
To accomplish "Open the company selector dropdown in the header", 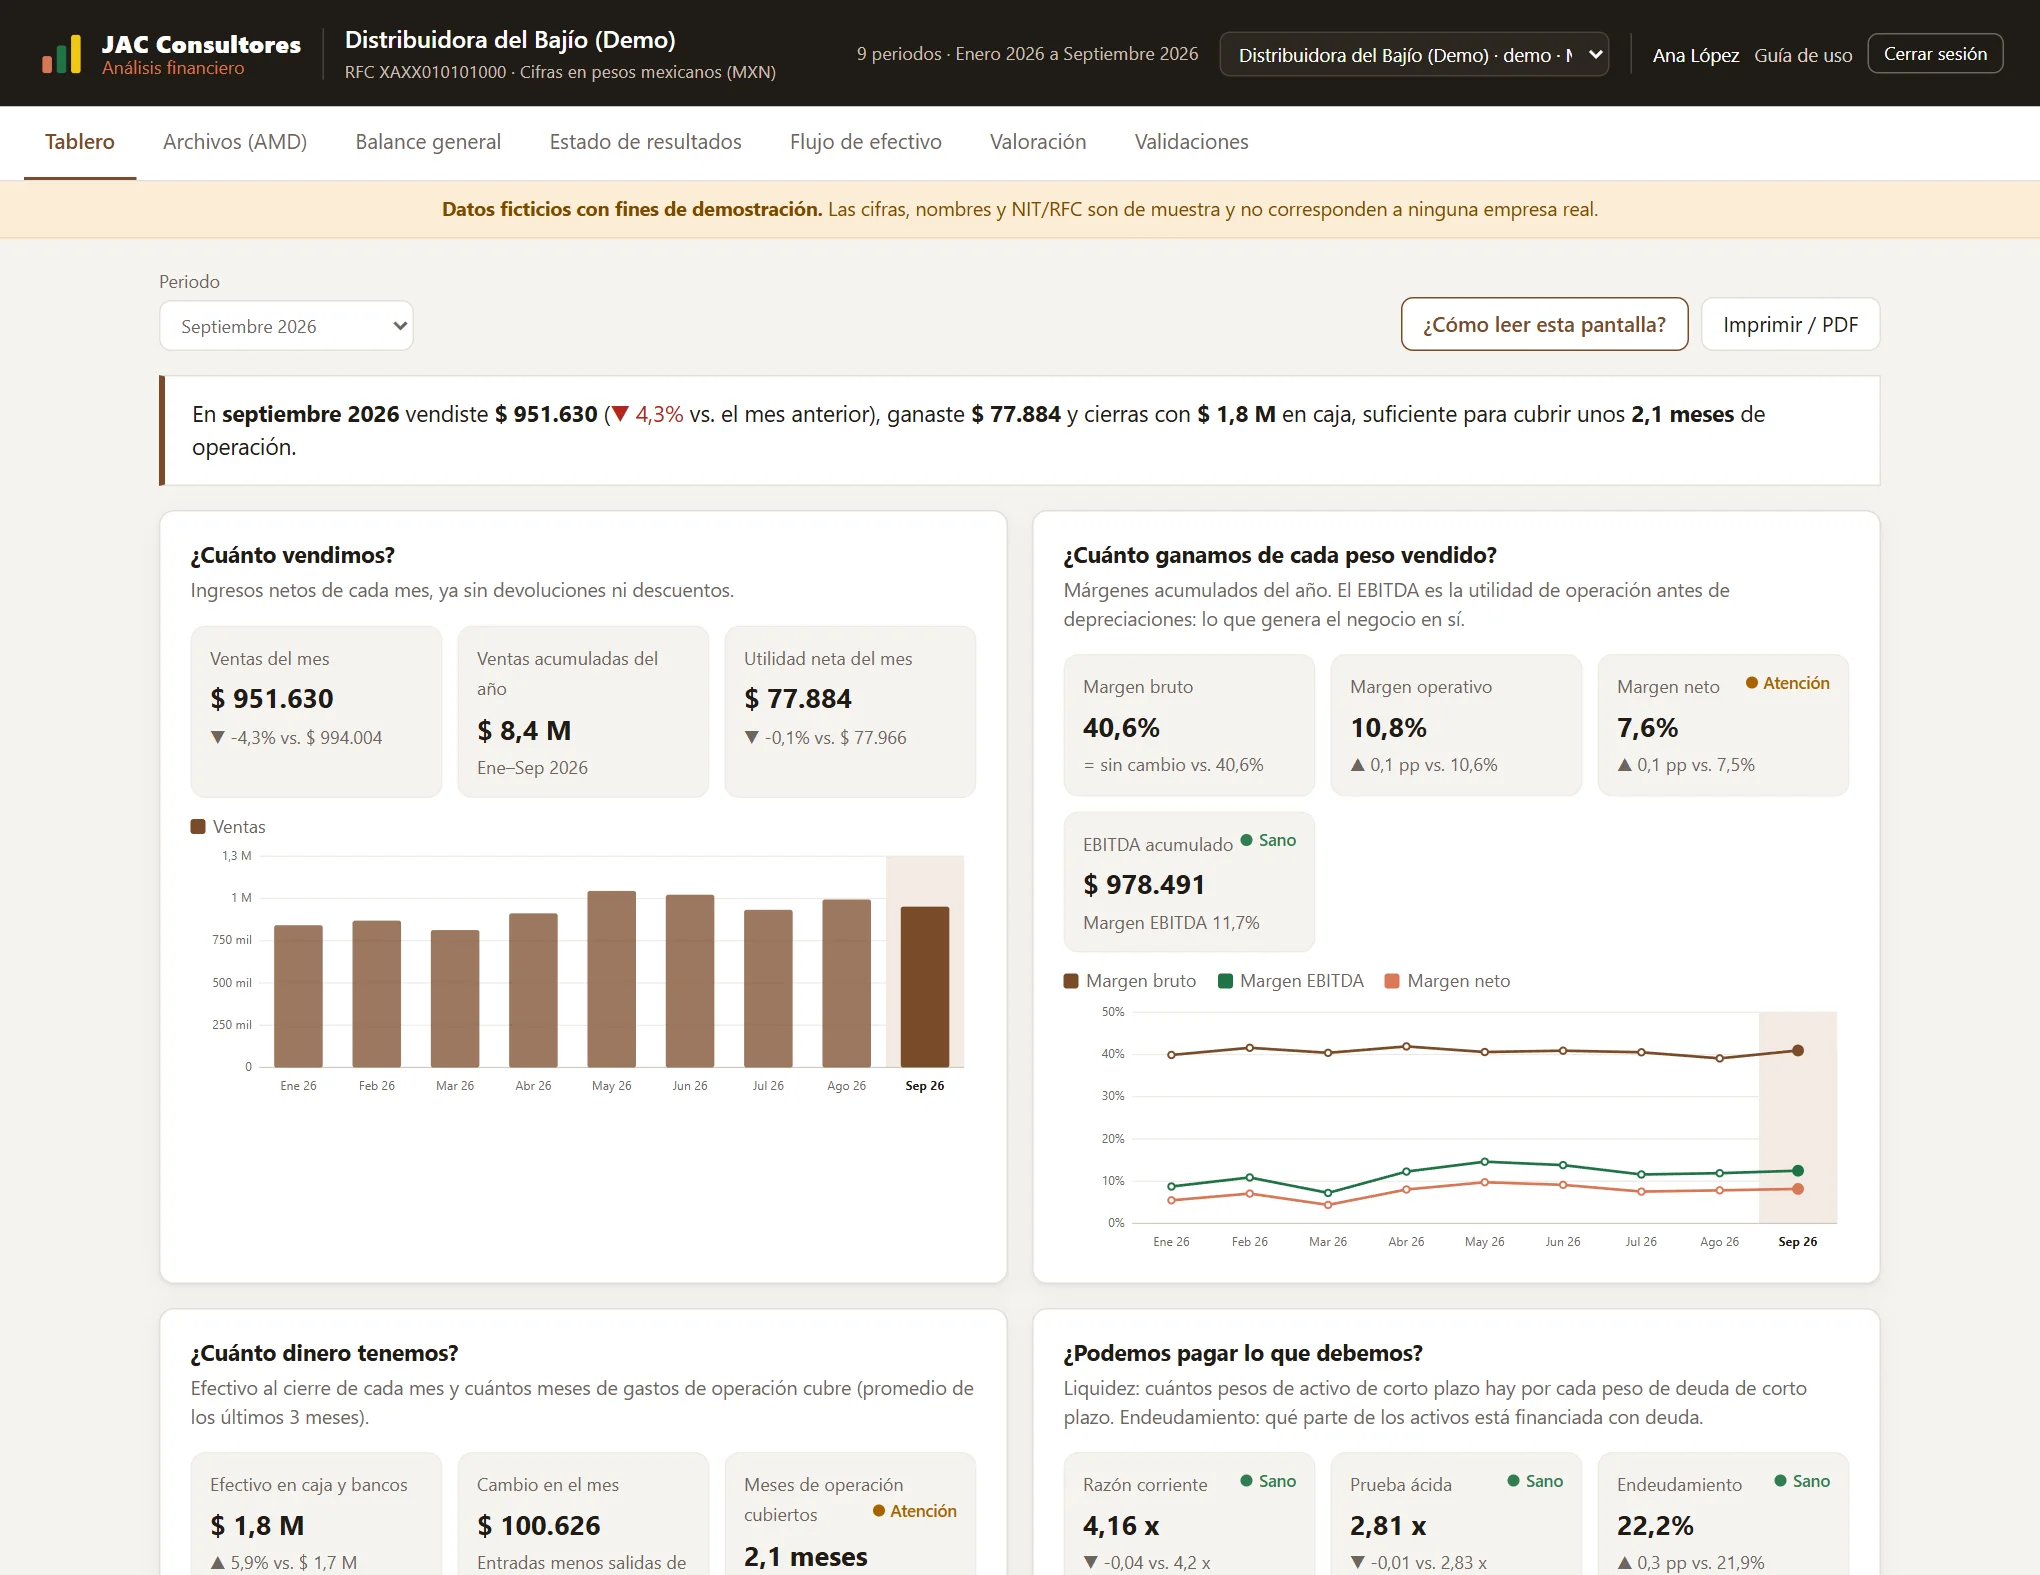I will 1414,54.
